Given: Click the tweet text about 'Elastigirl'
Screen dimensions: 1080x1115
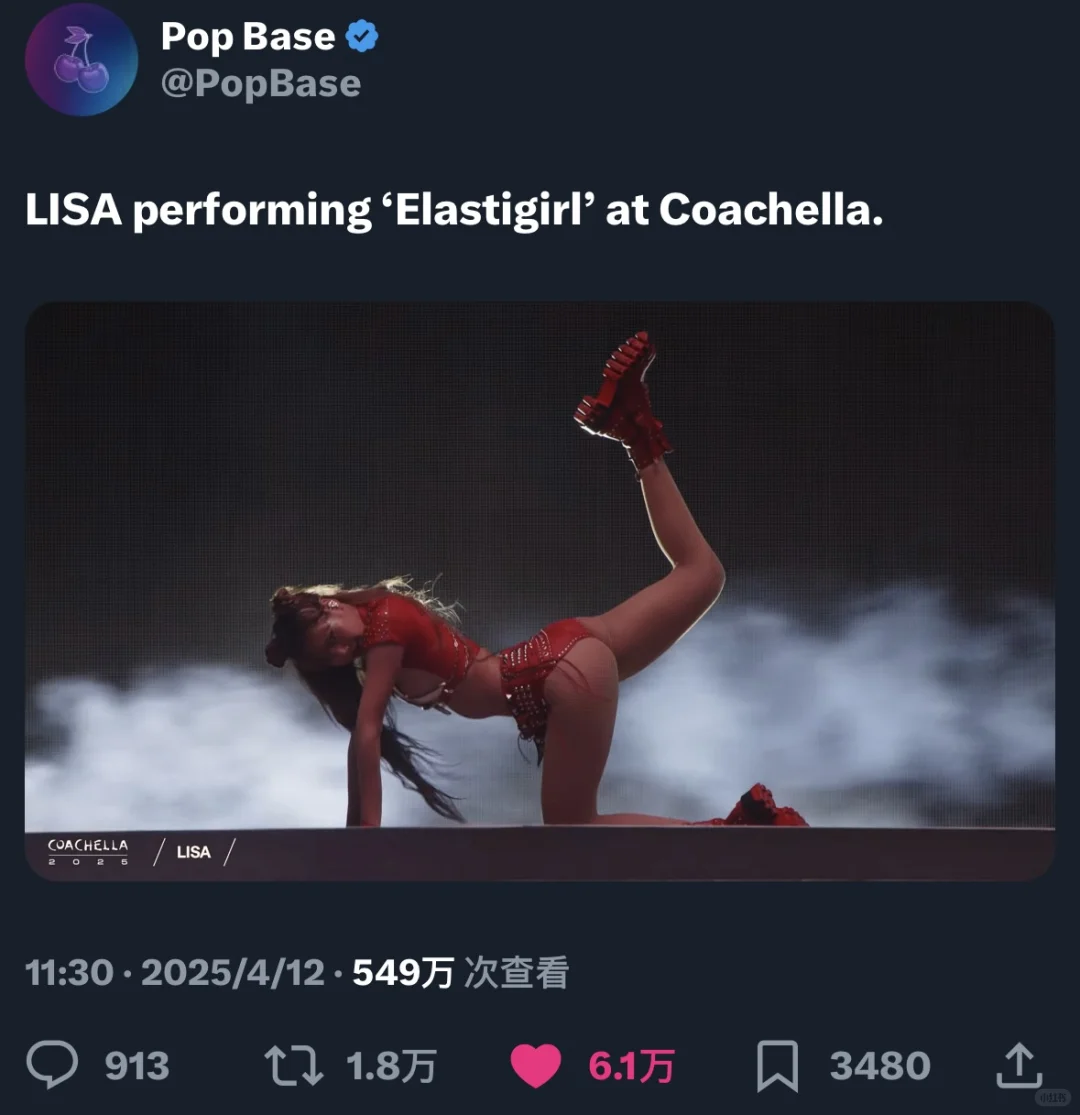Looking at the screenshot, I should point(455,210).
